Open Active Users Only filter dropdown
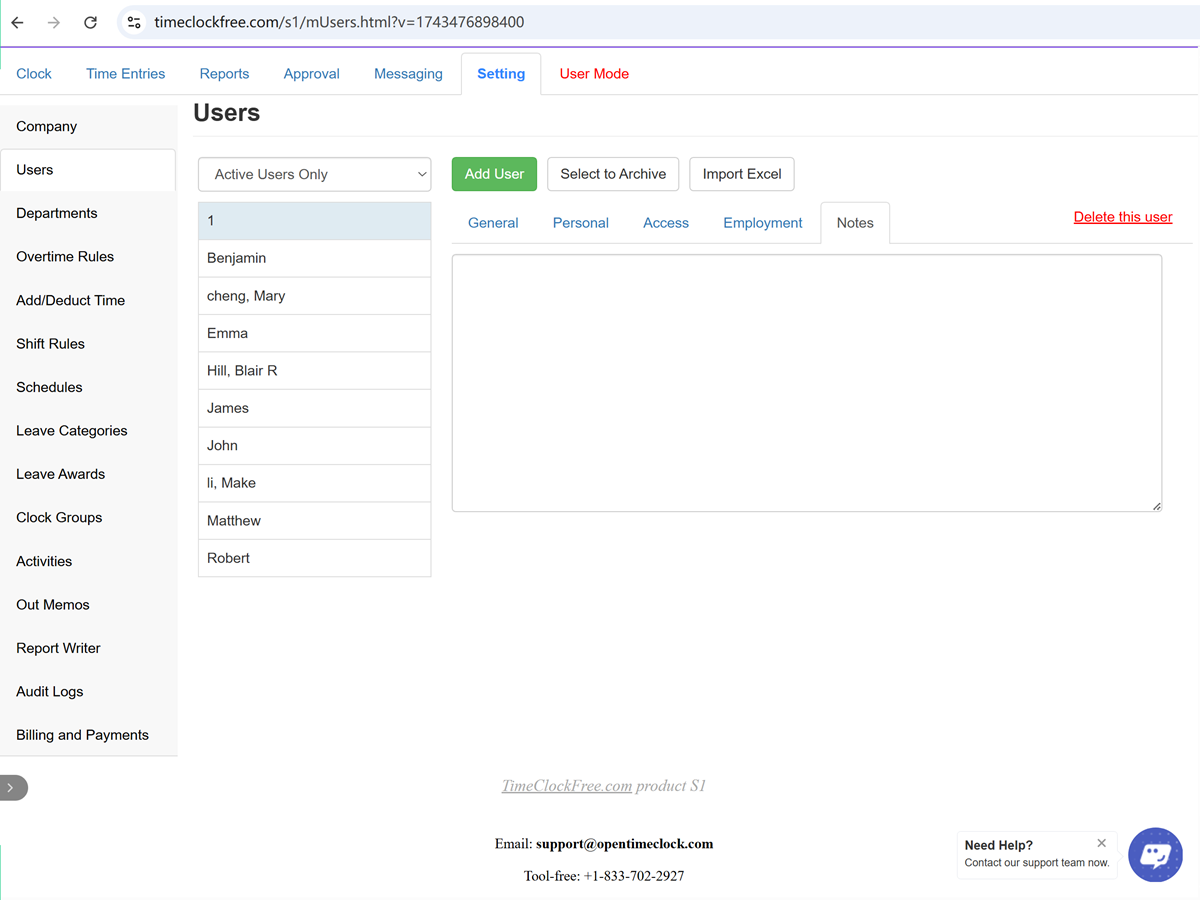Image resolution: width=1200 pixels, height=900 pixels. click(x=315, y=174)
